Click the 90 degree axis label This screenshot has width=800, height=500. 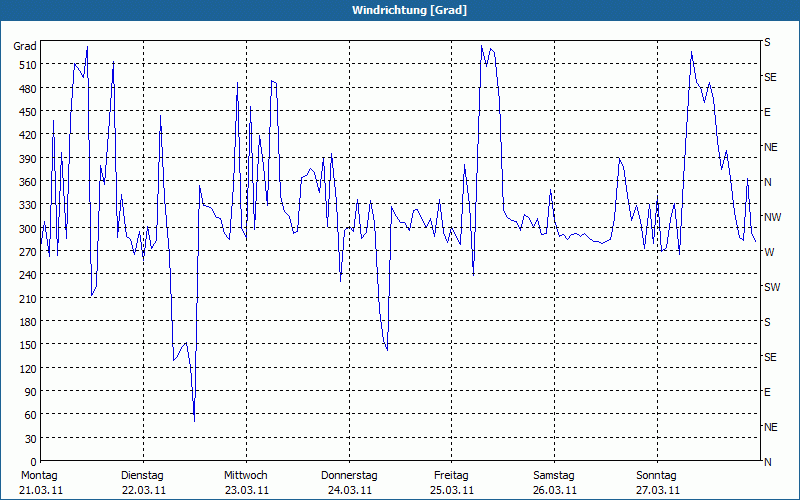tap(31, 392)
